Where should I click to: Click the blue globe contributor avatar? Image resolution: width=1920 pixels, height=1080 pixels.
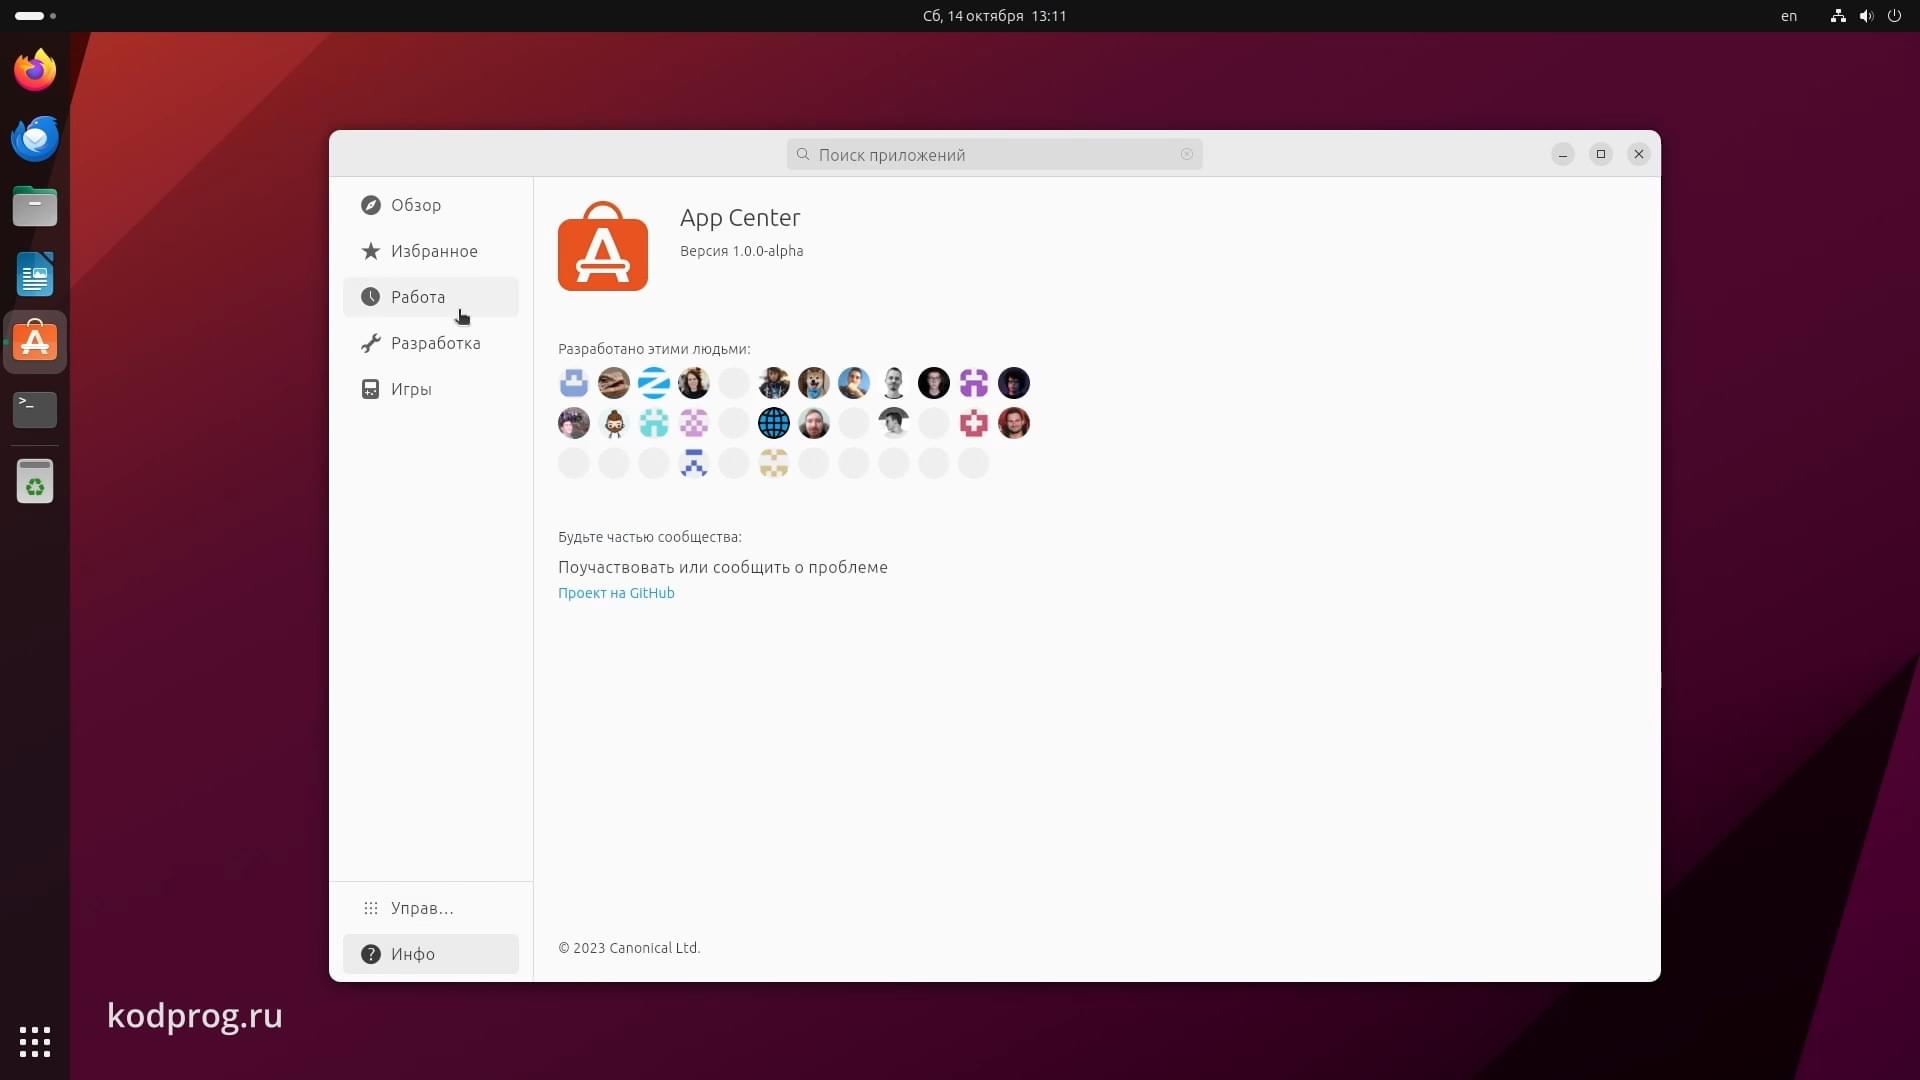point(774,423)
